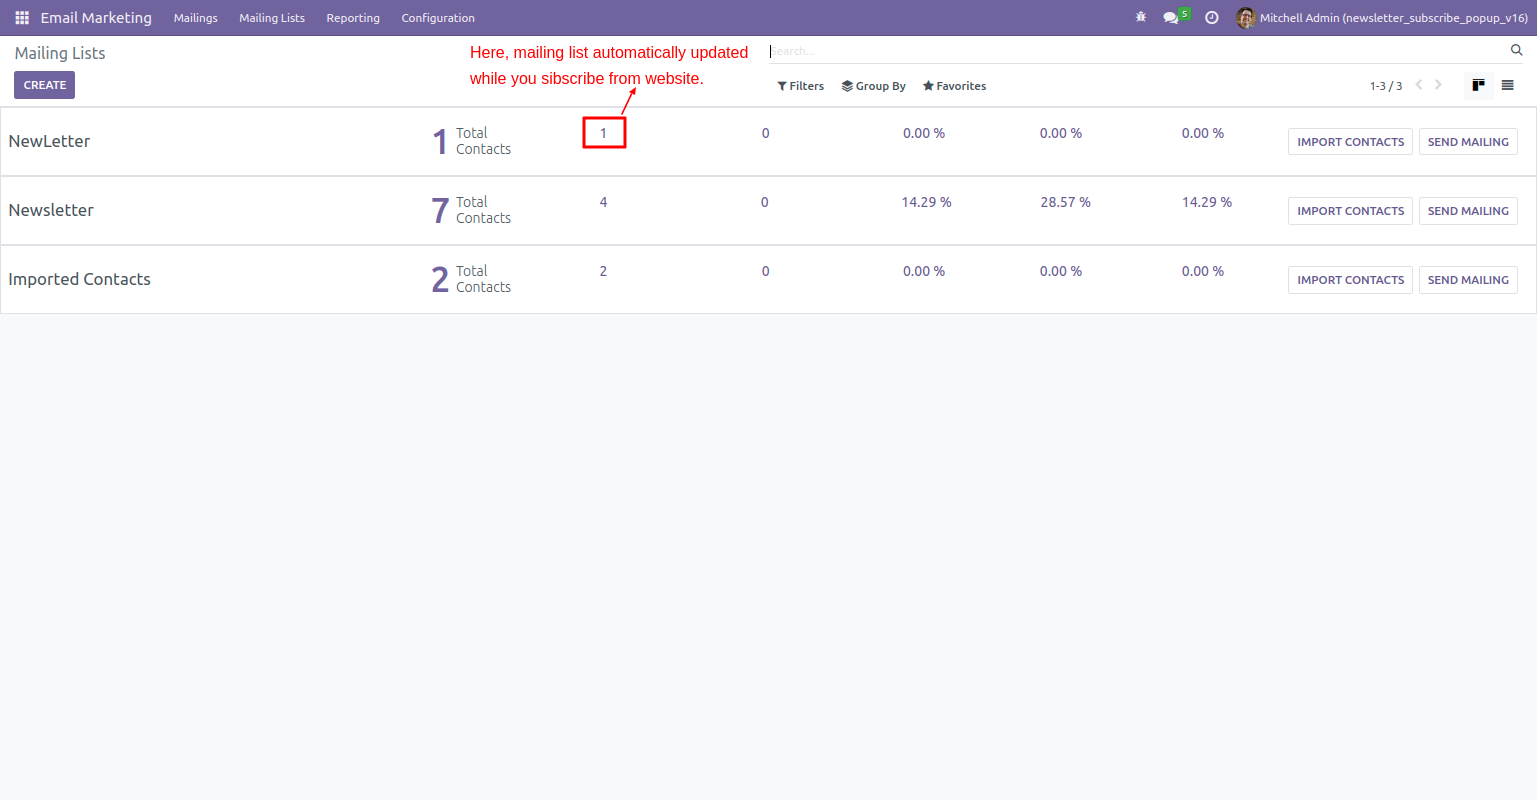Focus the search input field
The height and width of the screenshot is (800, 1537).
pos(1138,51)
